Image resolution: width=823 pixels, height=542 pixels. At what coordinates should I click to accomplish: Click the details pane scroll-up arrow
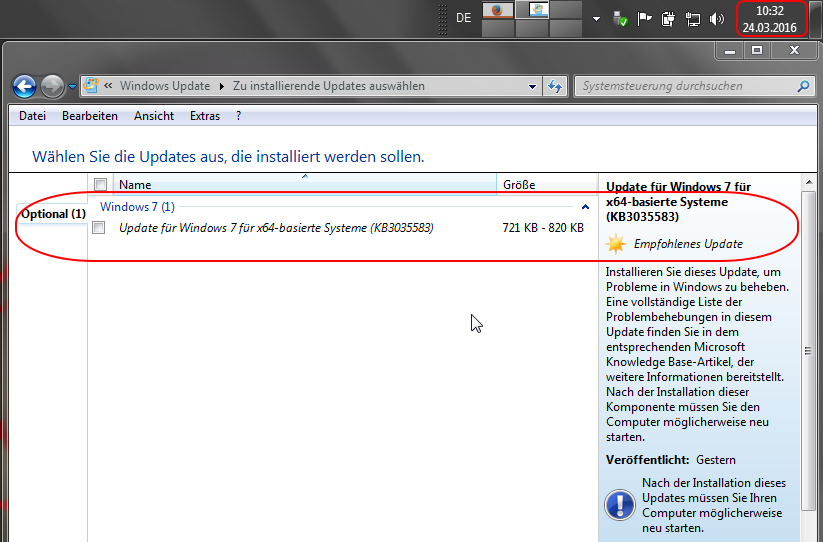[x=808, y=183]
